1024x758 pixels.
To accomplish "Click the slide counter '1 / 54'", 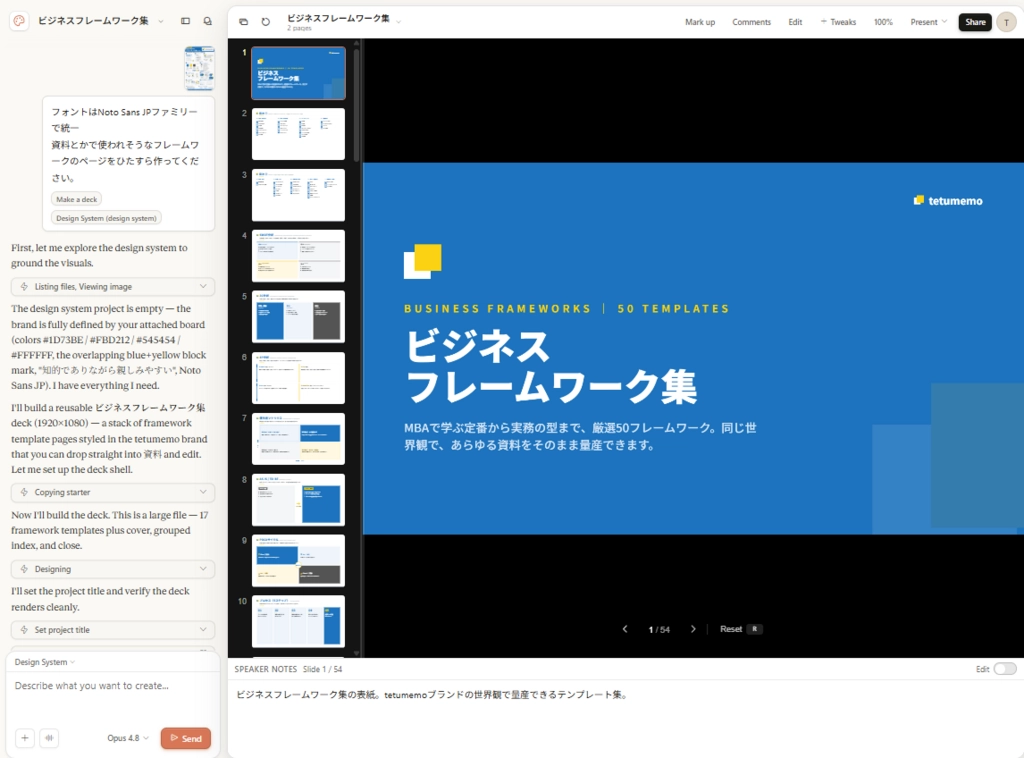I will point(659,629).
